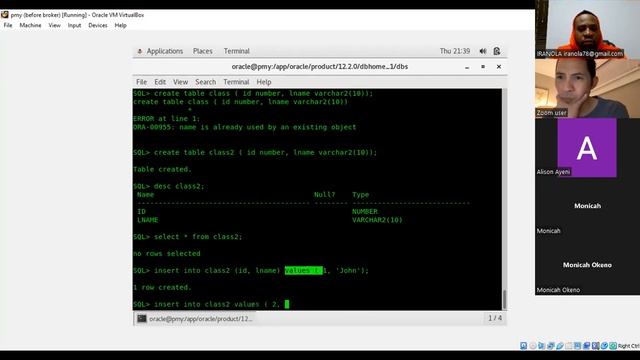
Task: Click the '1 row created.' output line
Action: [x=162, y=288]
